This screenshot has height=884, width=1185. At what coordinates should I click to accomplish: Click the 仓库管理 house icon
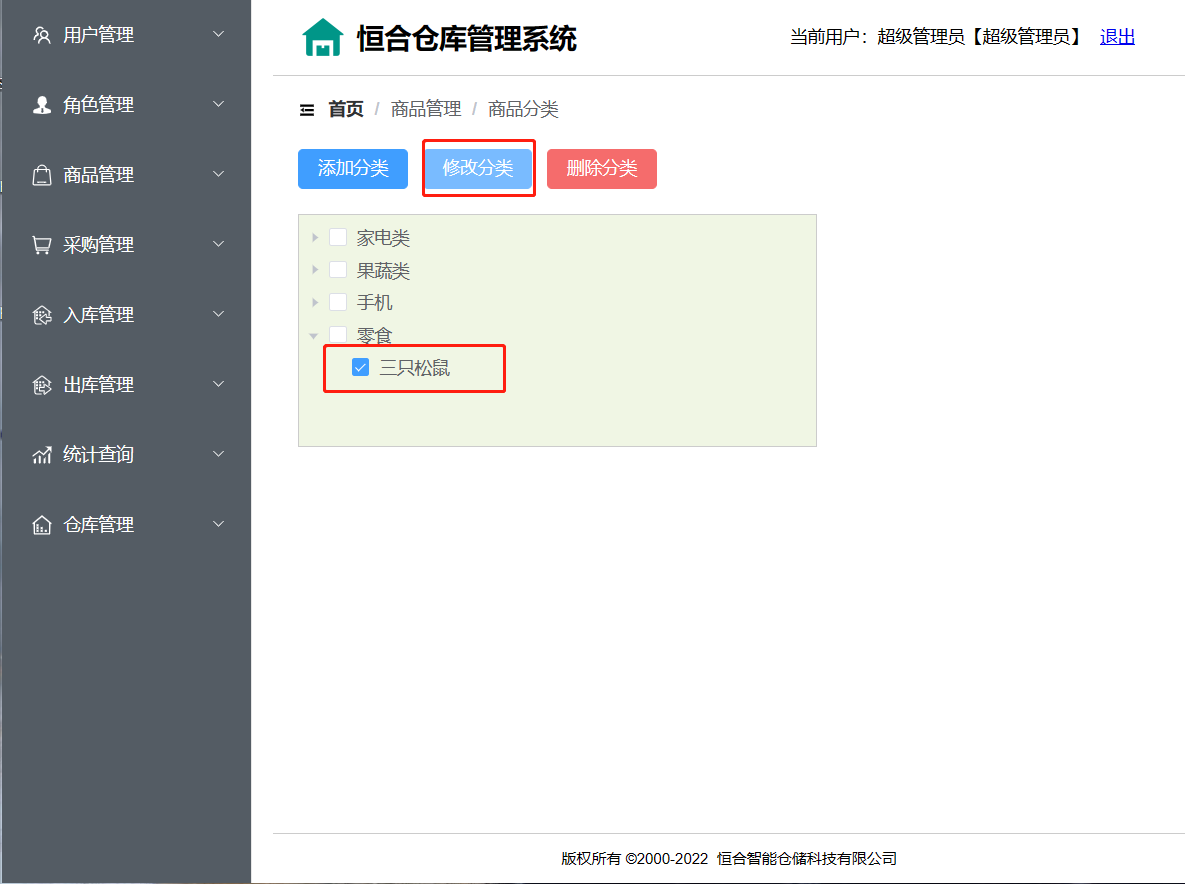pyautogui.click(x=42, y=525)
